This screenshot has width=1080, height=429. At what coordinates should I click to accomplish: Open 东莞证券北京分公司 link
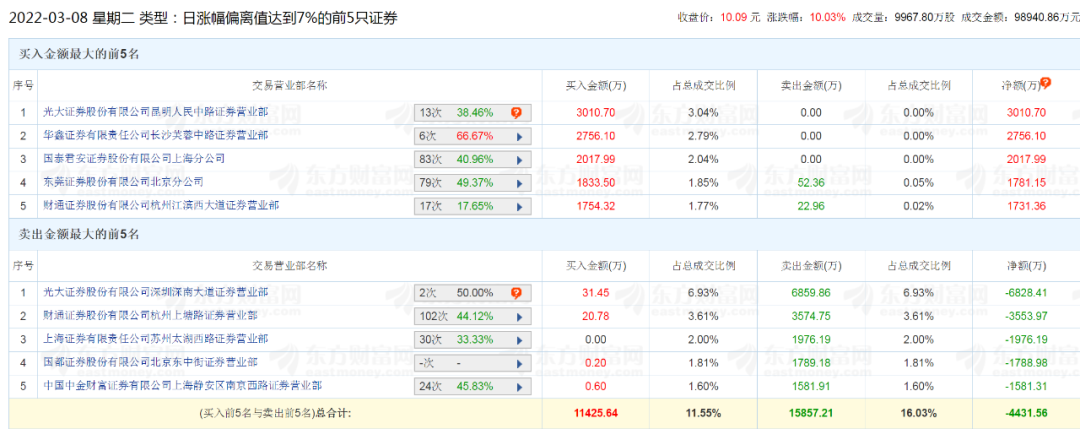click(123, 182)
